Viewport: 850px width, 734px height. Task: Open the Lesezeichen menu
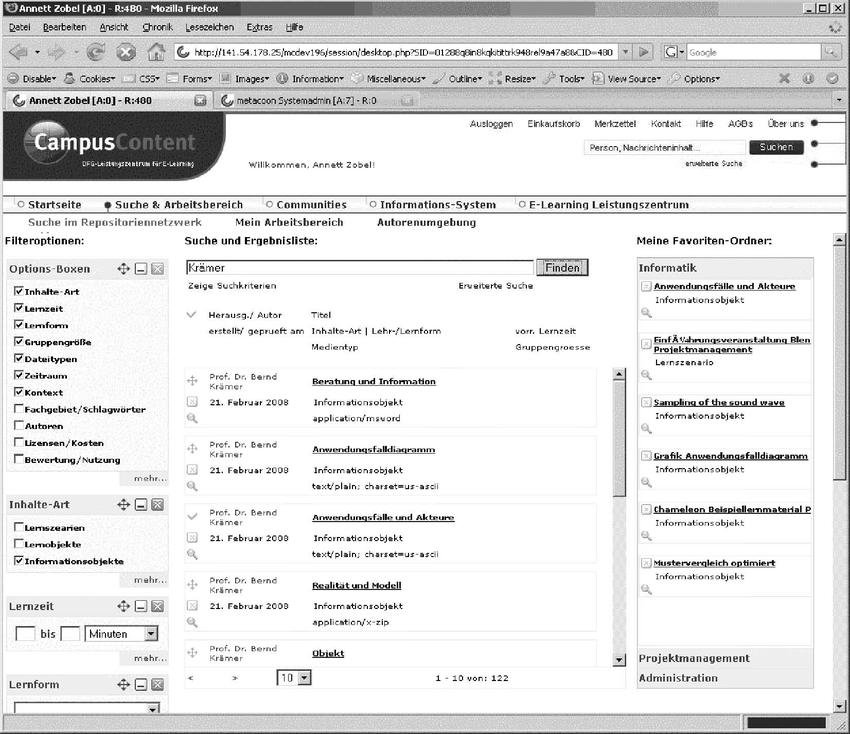[x=210, y=27]
